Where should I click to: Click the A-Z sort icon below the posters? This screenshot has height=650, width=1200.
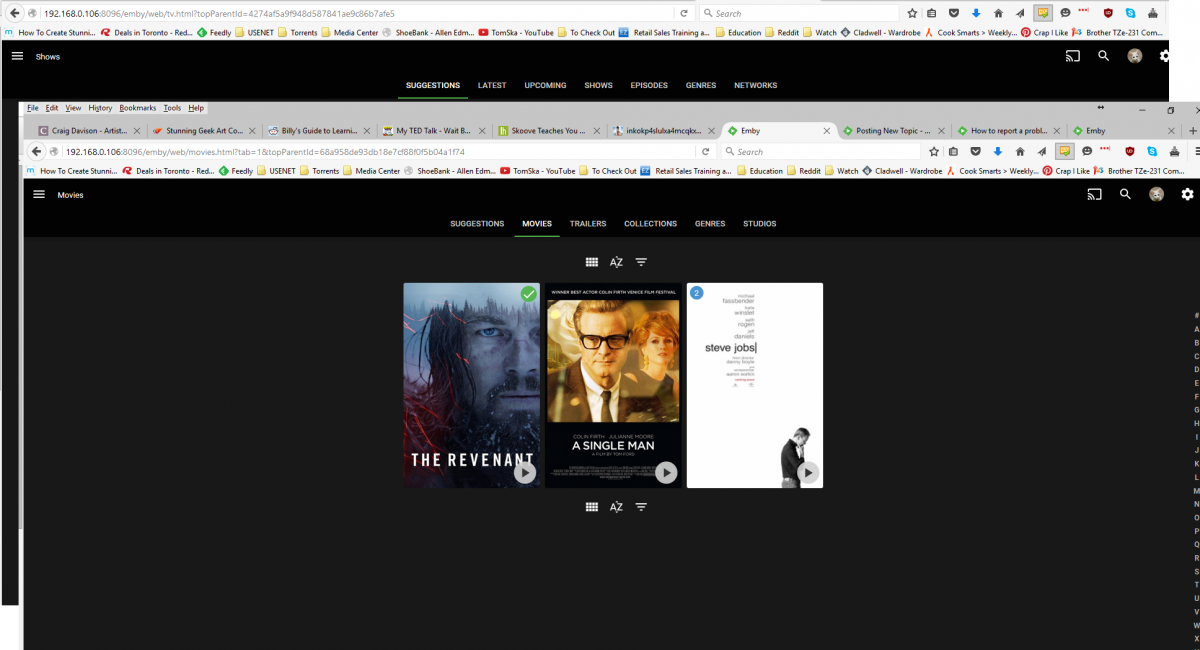click(x=616, y=507)
